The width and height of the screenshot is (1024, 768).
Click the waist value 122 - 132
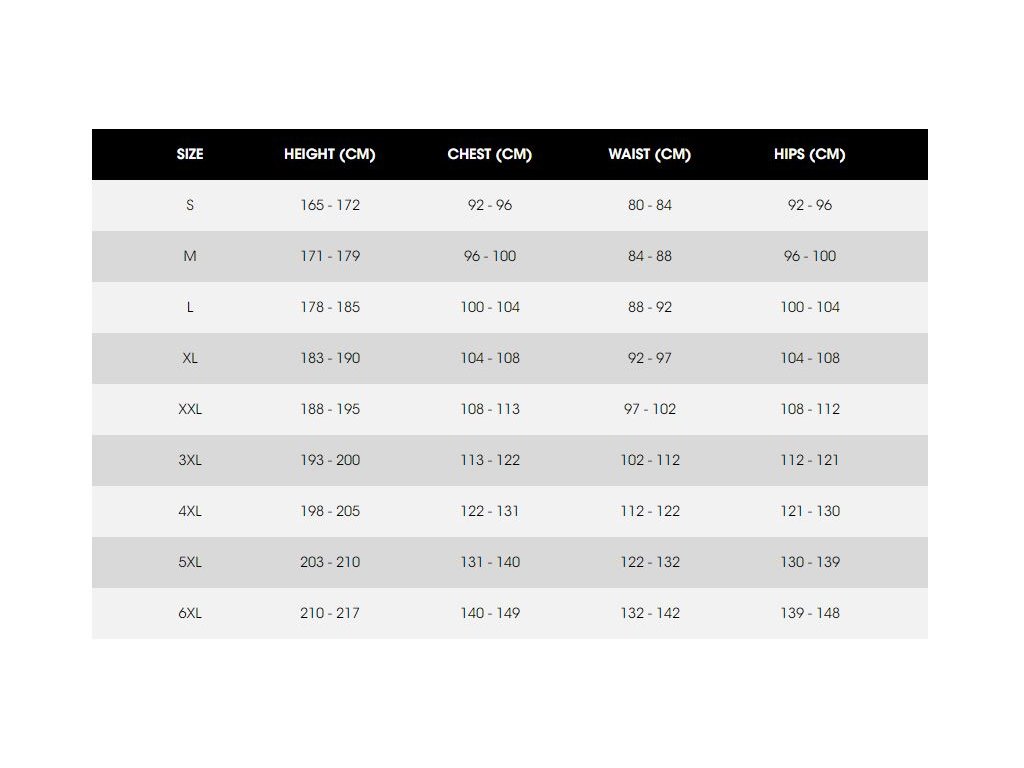tap(650, 562)
